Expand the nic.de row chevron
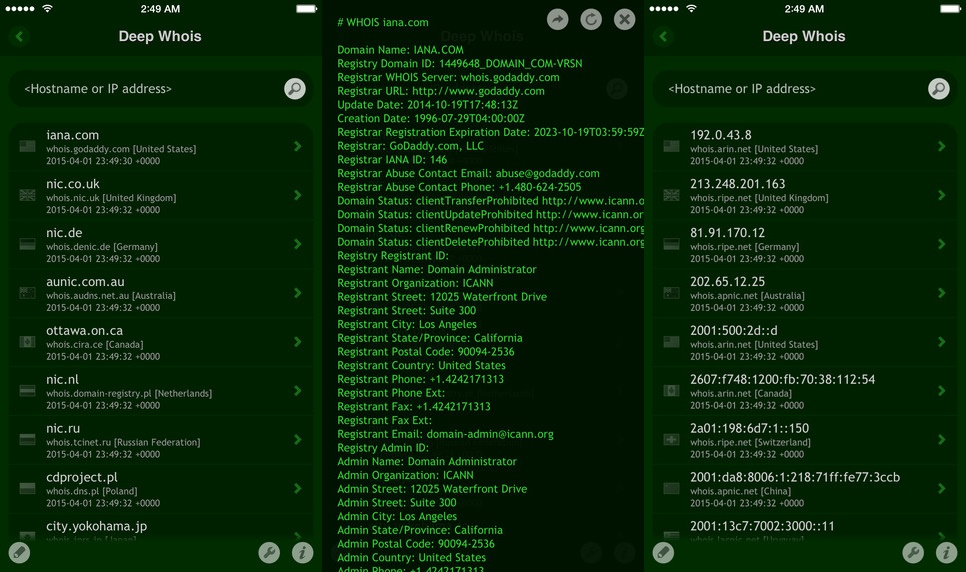 click(x=298, y=244)
